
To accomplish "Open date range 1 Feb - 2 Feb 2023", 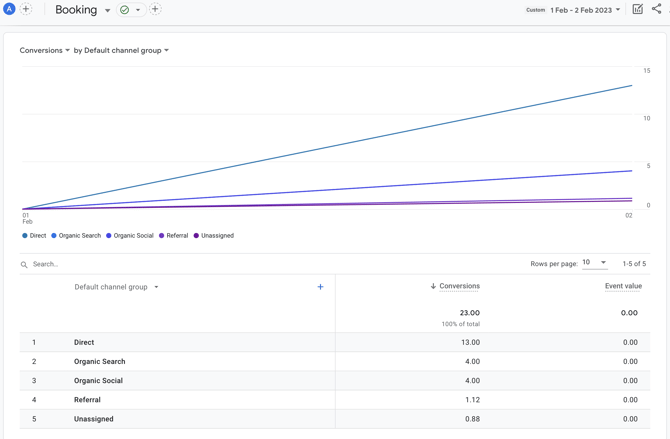I will [x=585, y=10].
